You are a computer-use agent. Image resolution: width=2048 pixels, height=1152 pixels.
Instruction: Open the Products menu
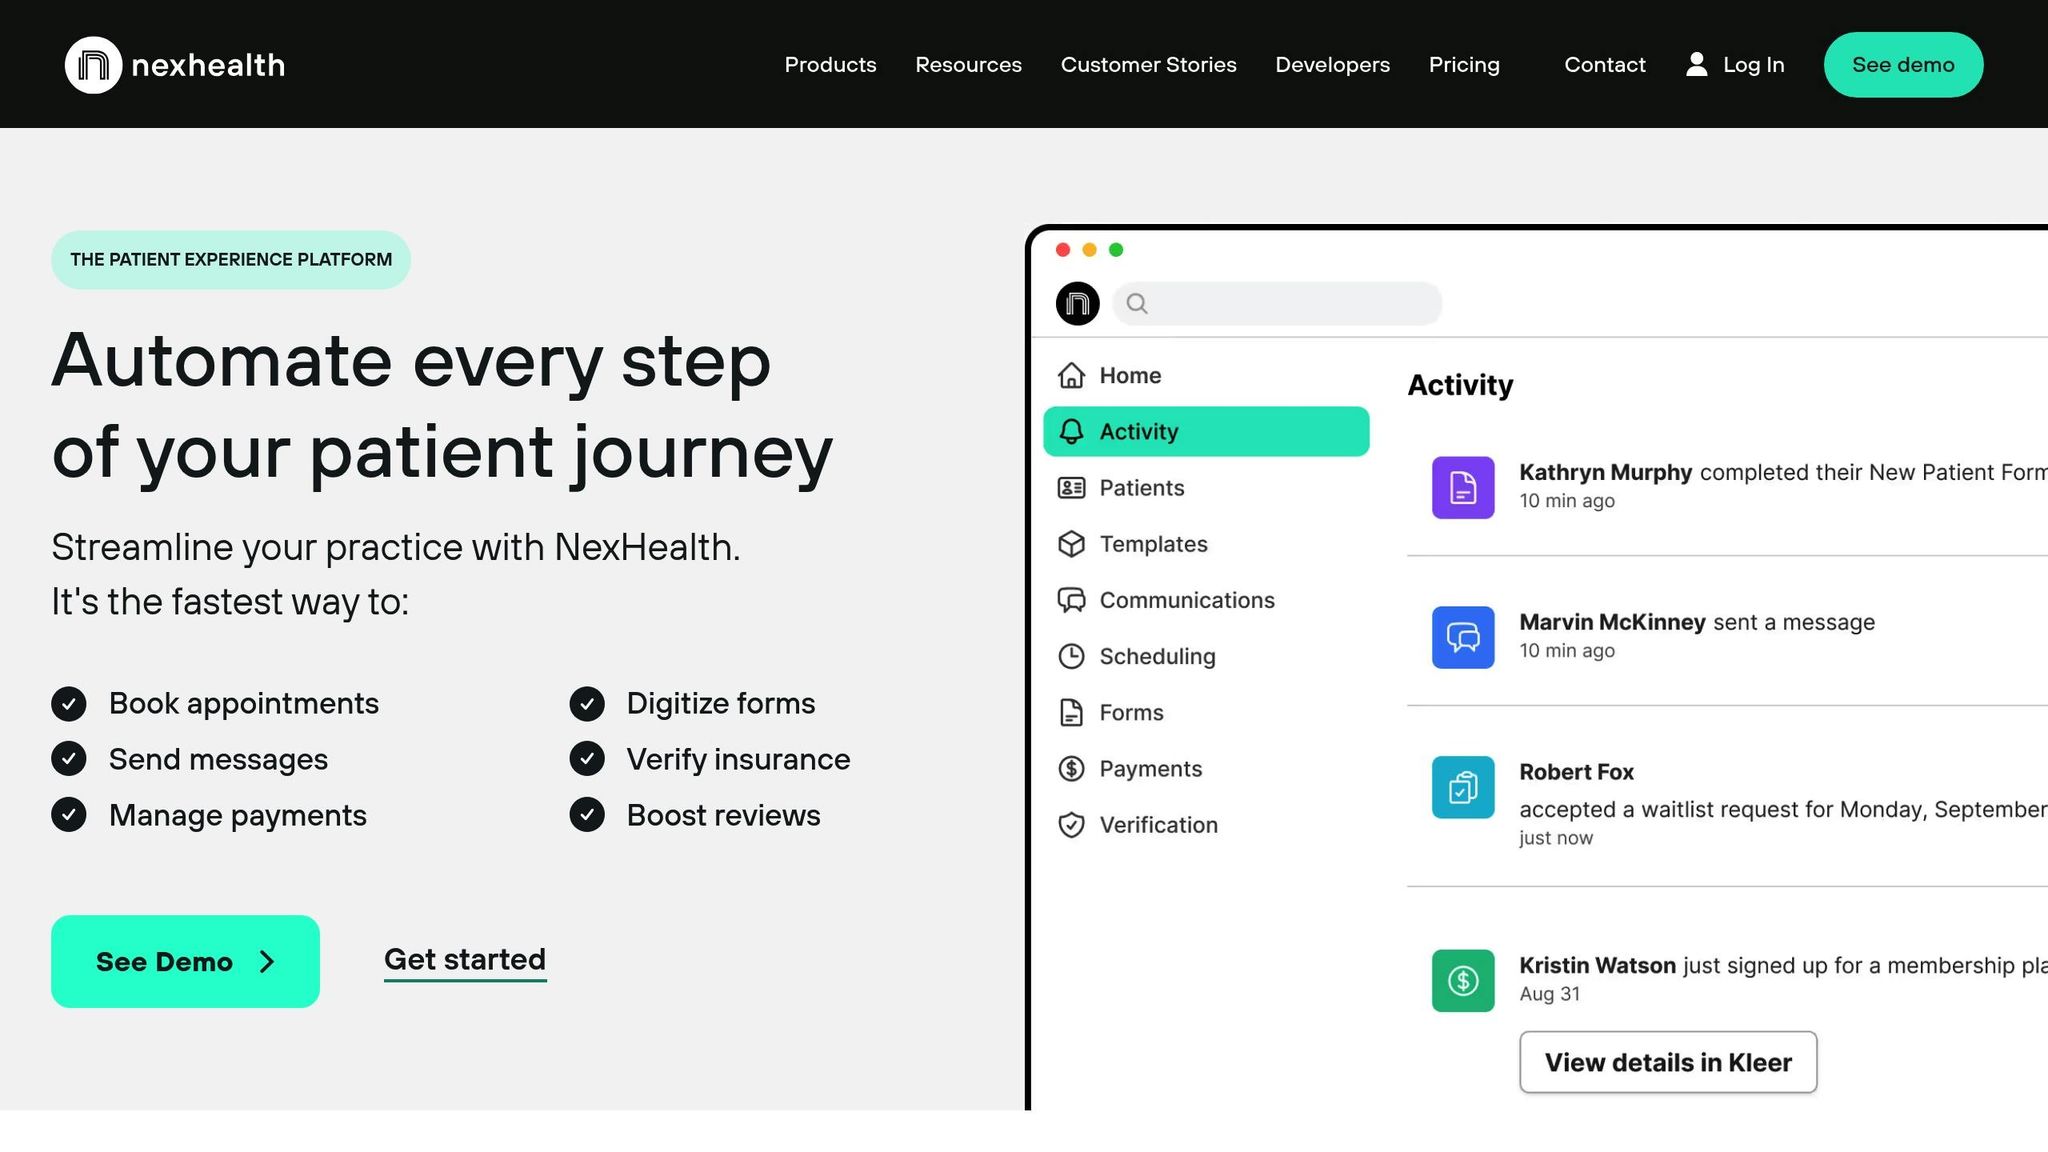click(x=830, y=64)
